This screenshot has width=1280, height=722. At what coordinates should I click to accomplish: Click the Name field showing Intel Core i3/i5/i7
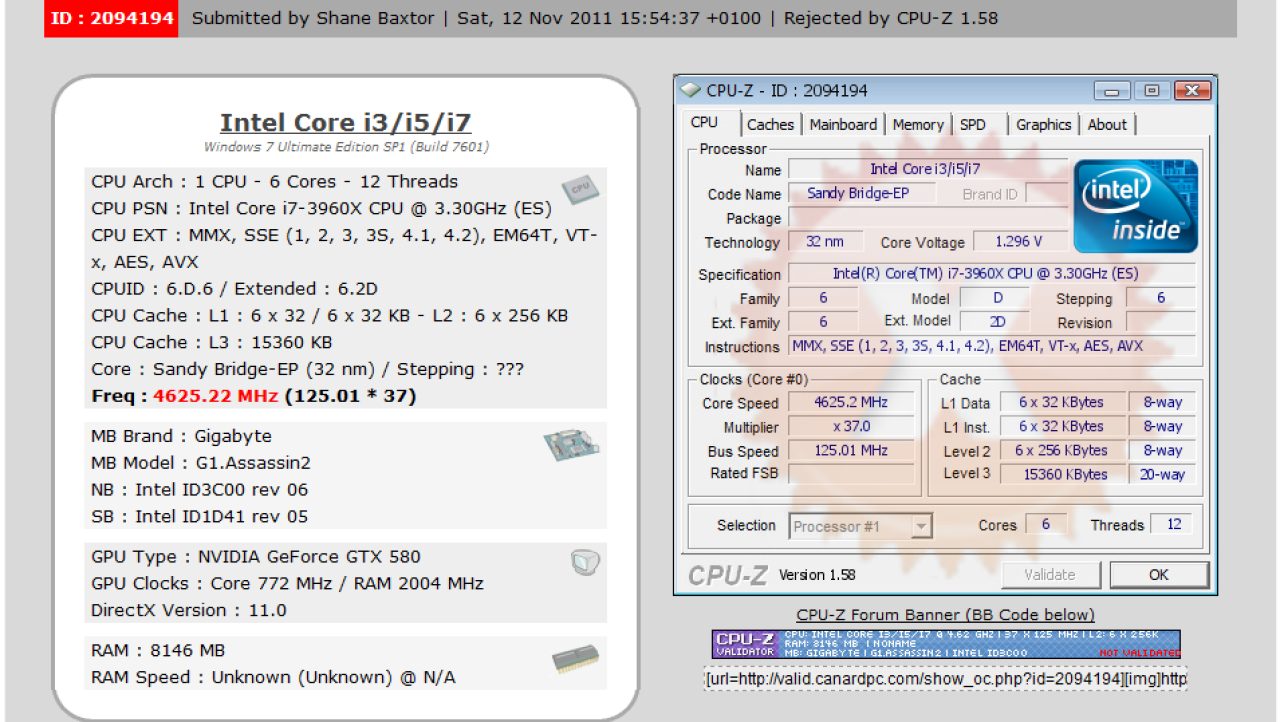click(x=927, y=169)
